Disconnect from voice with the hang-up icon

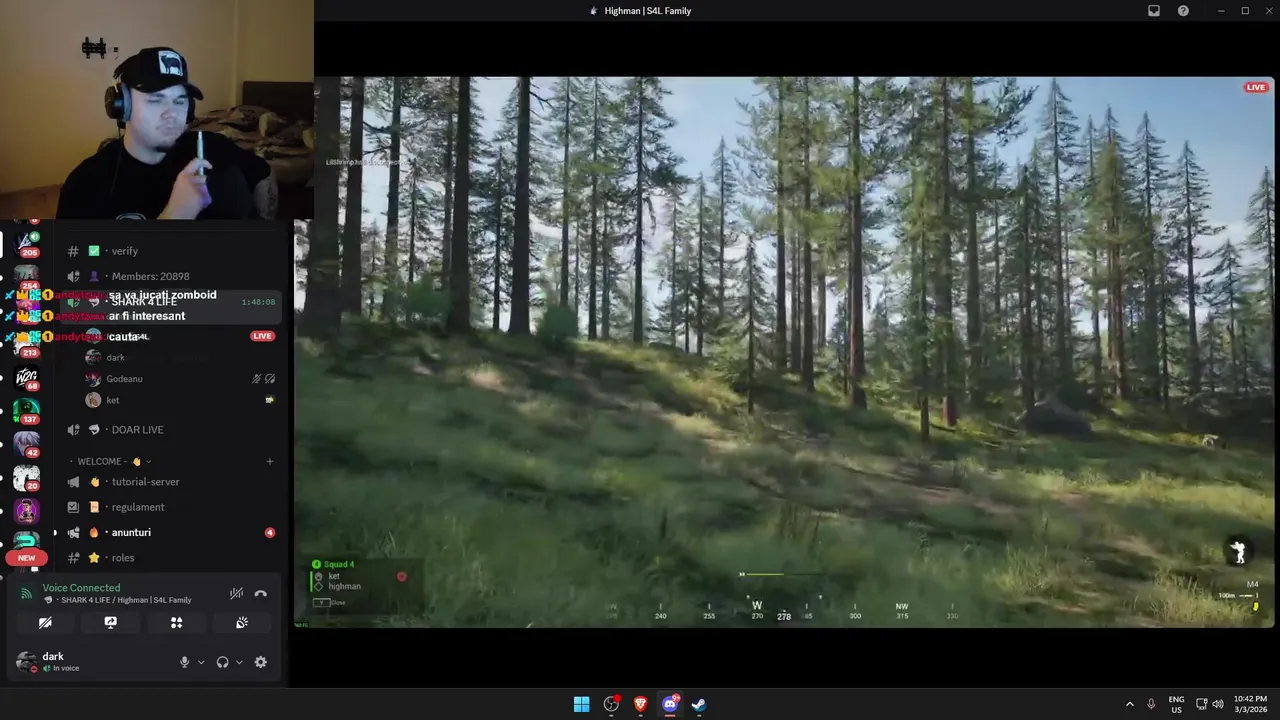261,593
